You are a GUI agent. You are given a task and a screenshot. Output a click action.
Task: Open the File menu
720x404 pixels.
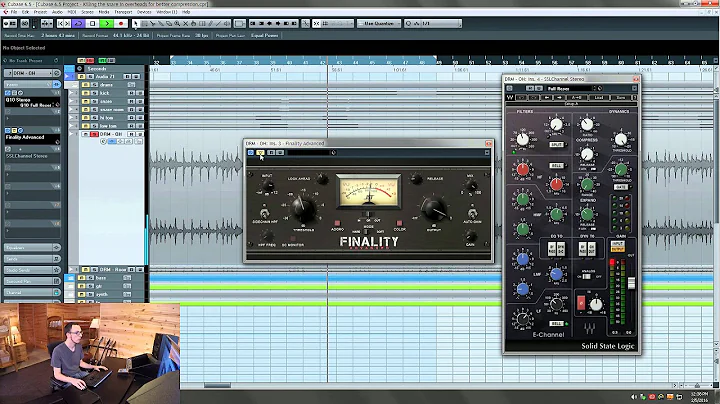(x=14, y=12)
